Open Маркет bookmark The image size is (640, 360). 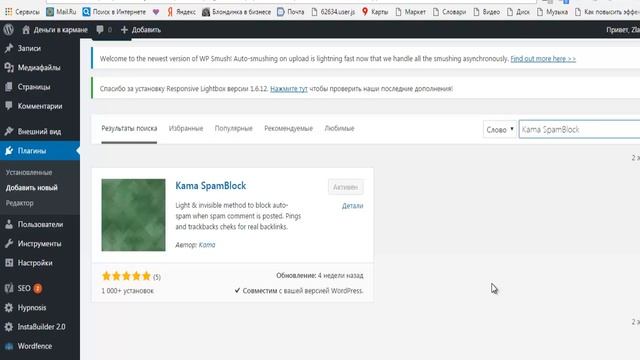(410, 12)
